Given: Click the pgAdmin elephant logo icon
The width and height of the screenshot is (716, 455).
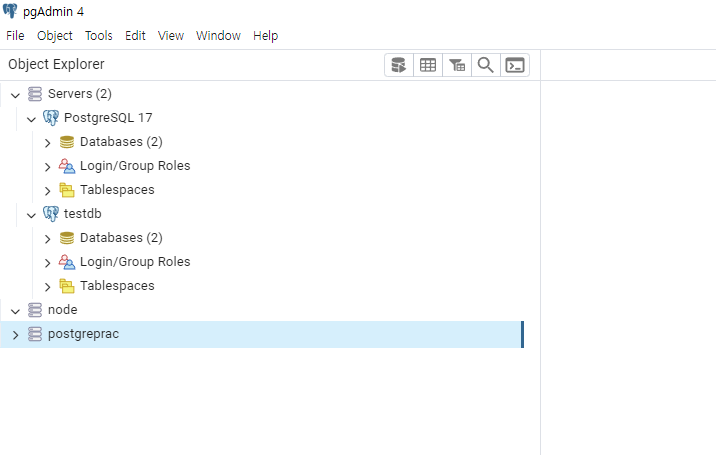Looking at the screenshot, I should coord(10,11).
